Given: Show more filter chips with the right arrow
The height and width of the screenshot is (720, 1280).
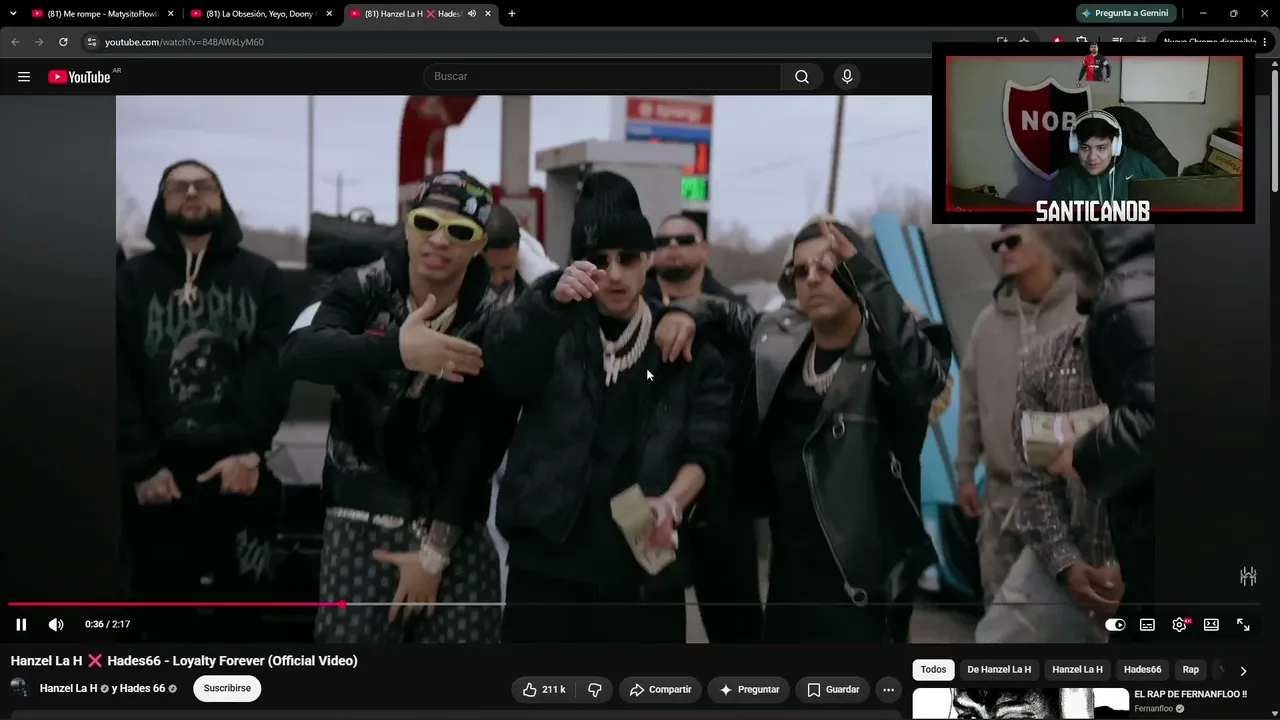Looking at the screenshot, I should (x=1243, y=671).
